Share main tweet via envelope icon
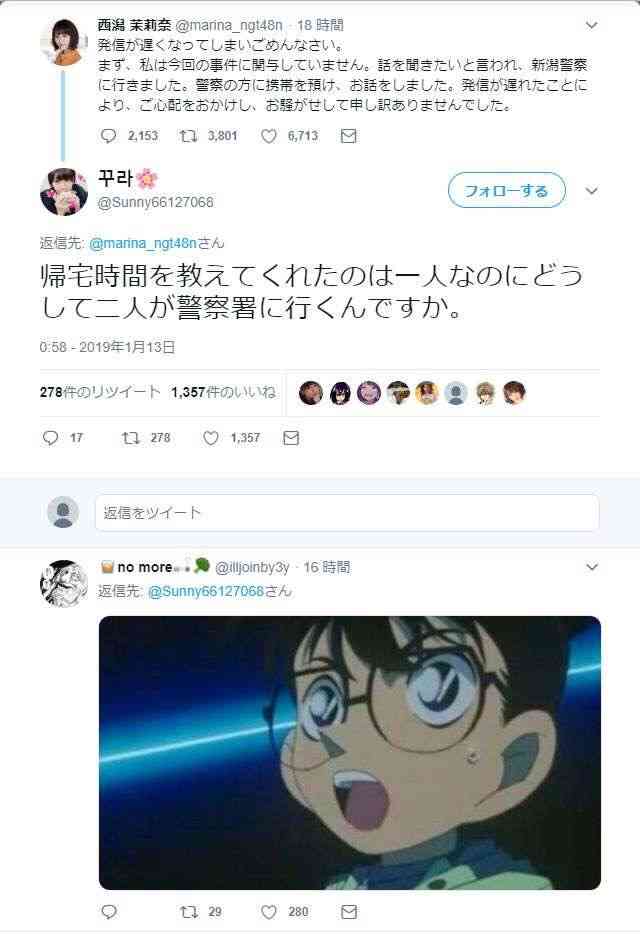 (291, 438)
